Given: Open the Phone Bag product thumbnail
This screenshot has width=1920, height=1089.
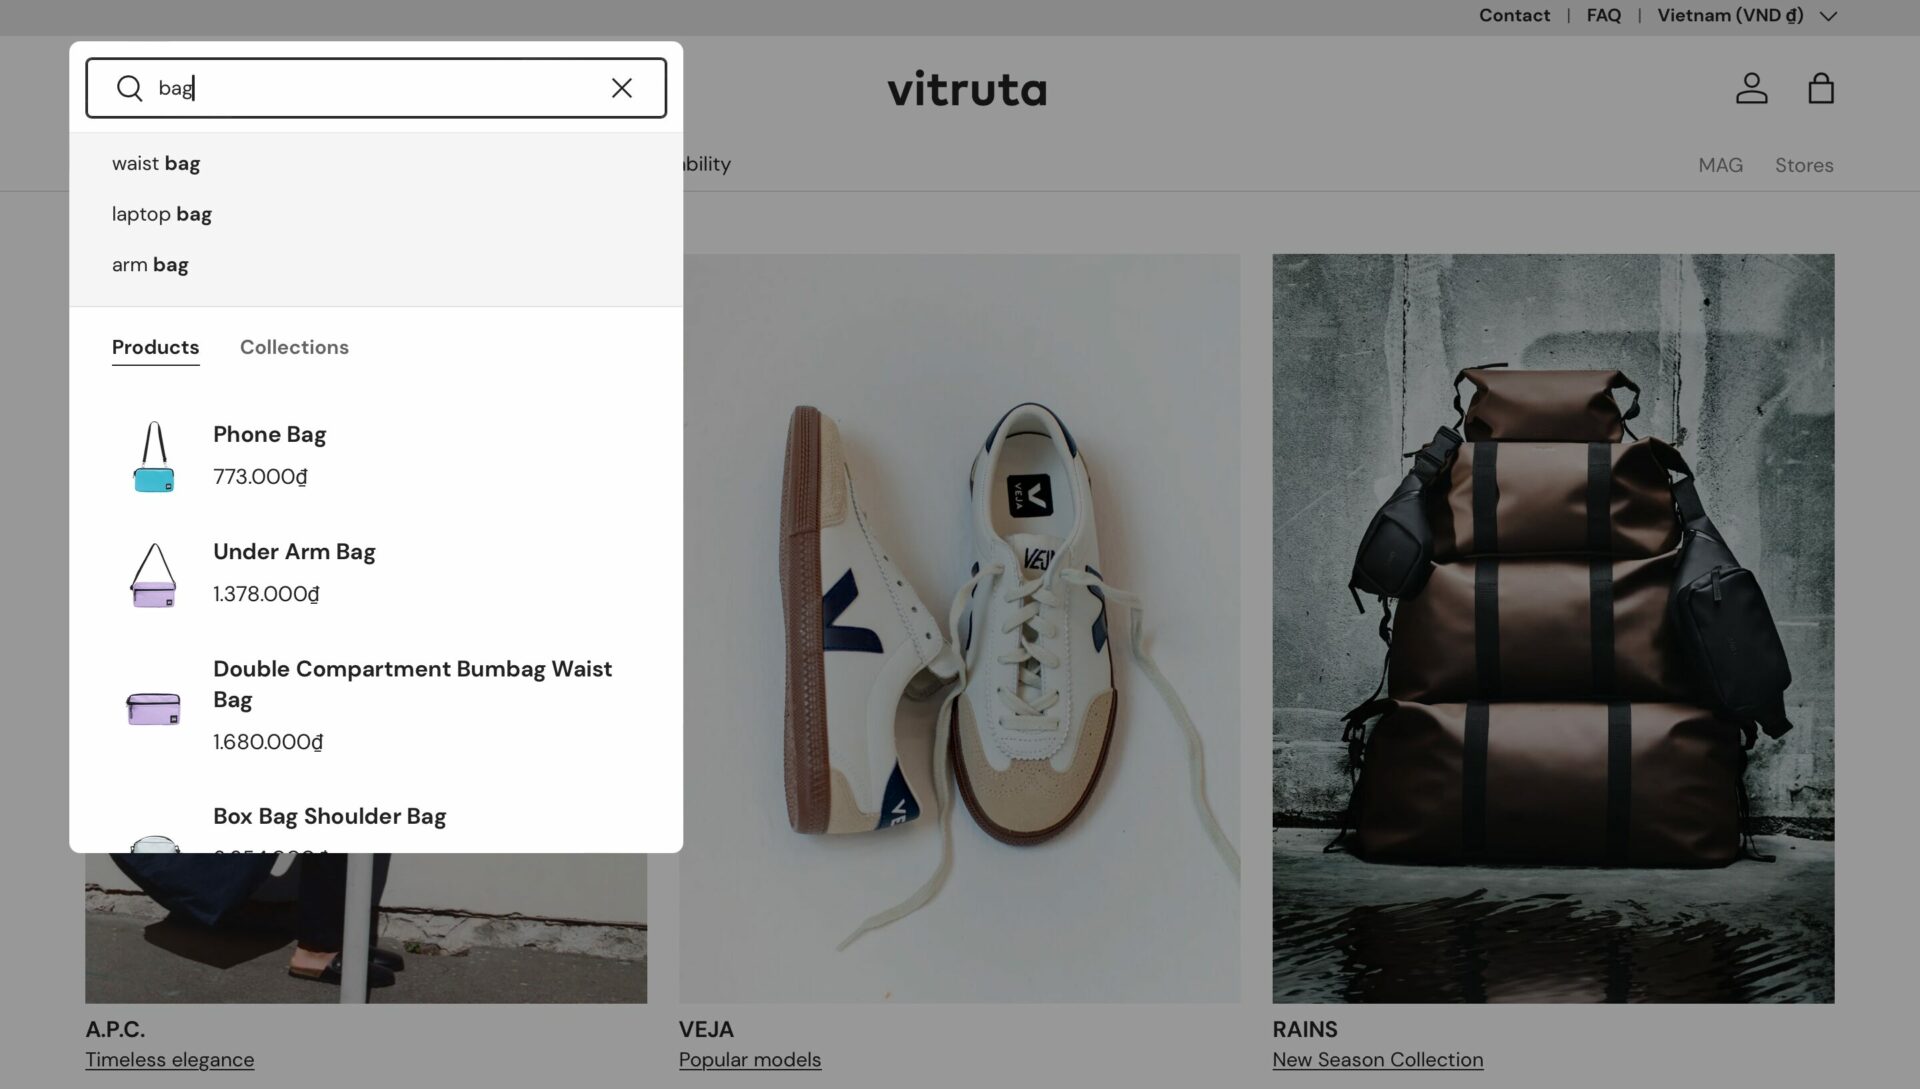Looking at the screenshot, I should [154, 456].
